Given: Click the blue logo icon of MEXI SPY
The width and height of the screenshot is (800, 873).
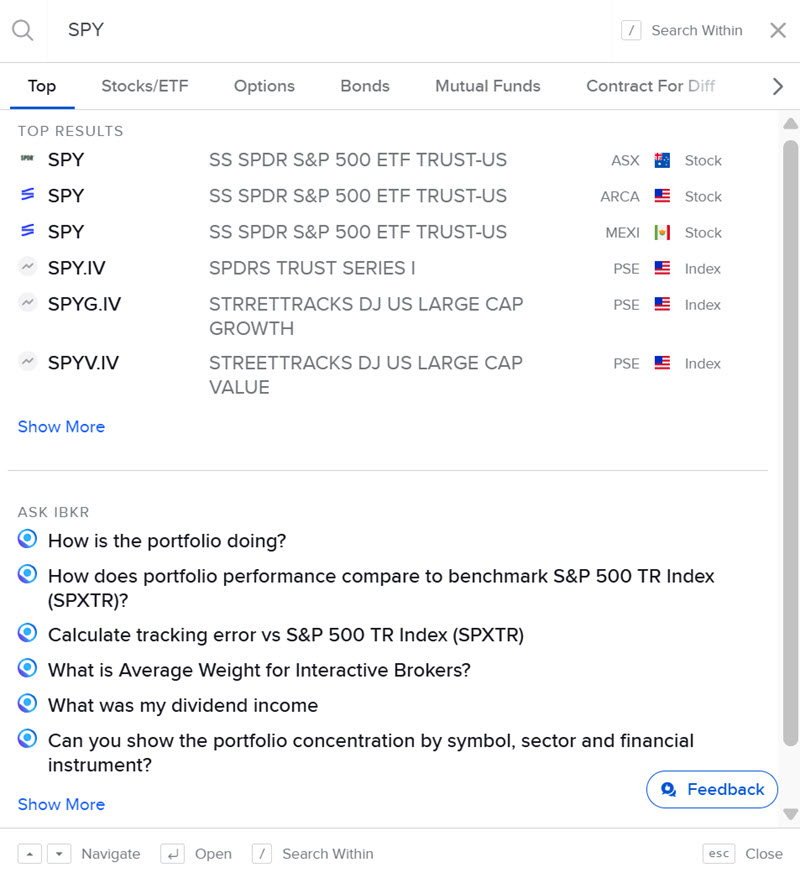Looking at the screenshot, I should pyautogui.click(x=27, y=230).
